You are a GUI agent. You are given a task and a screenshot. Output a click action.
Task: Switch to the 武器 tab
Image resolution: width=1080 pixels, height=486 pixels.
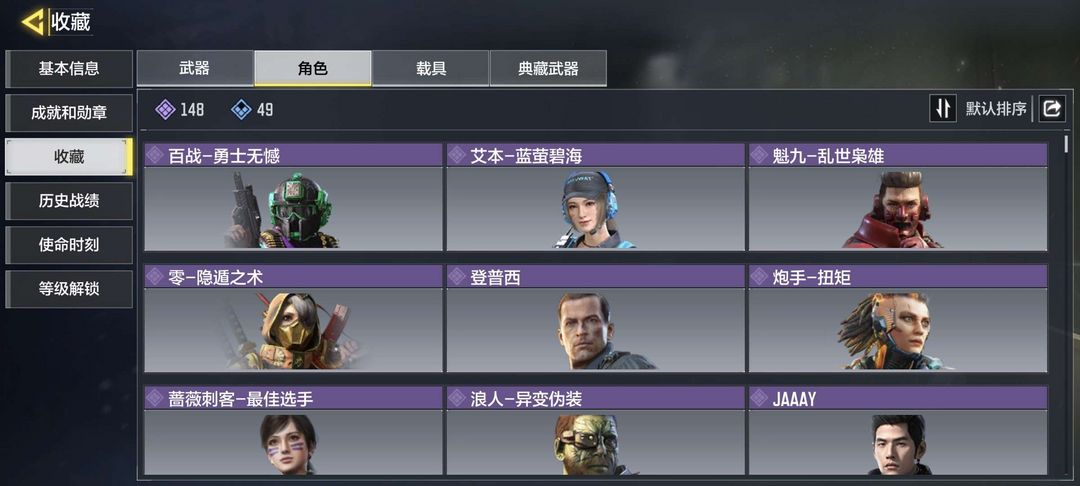[195, 68]
